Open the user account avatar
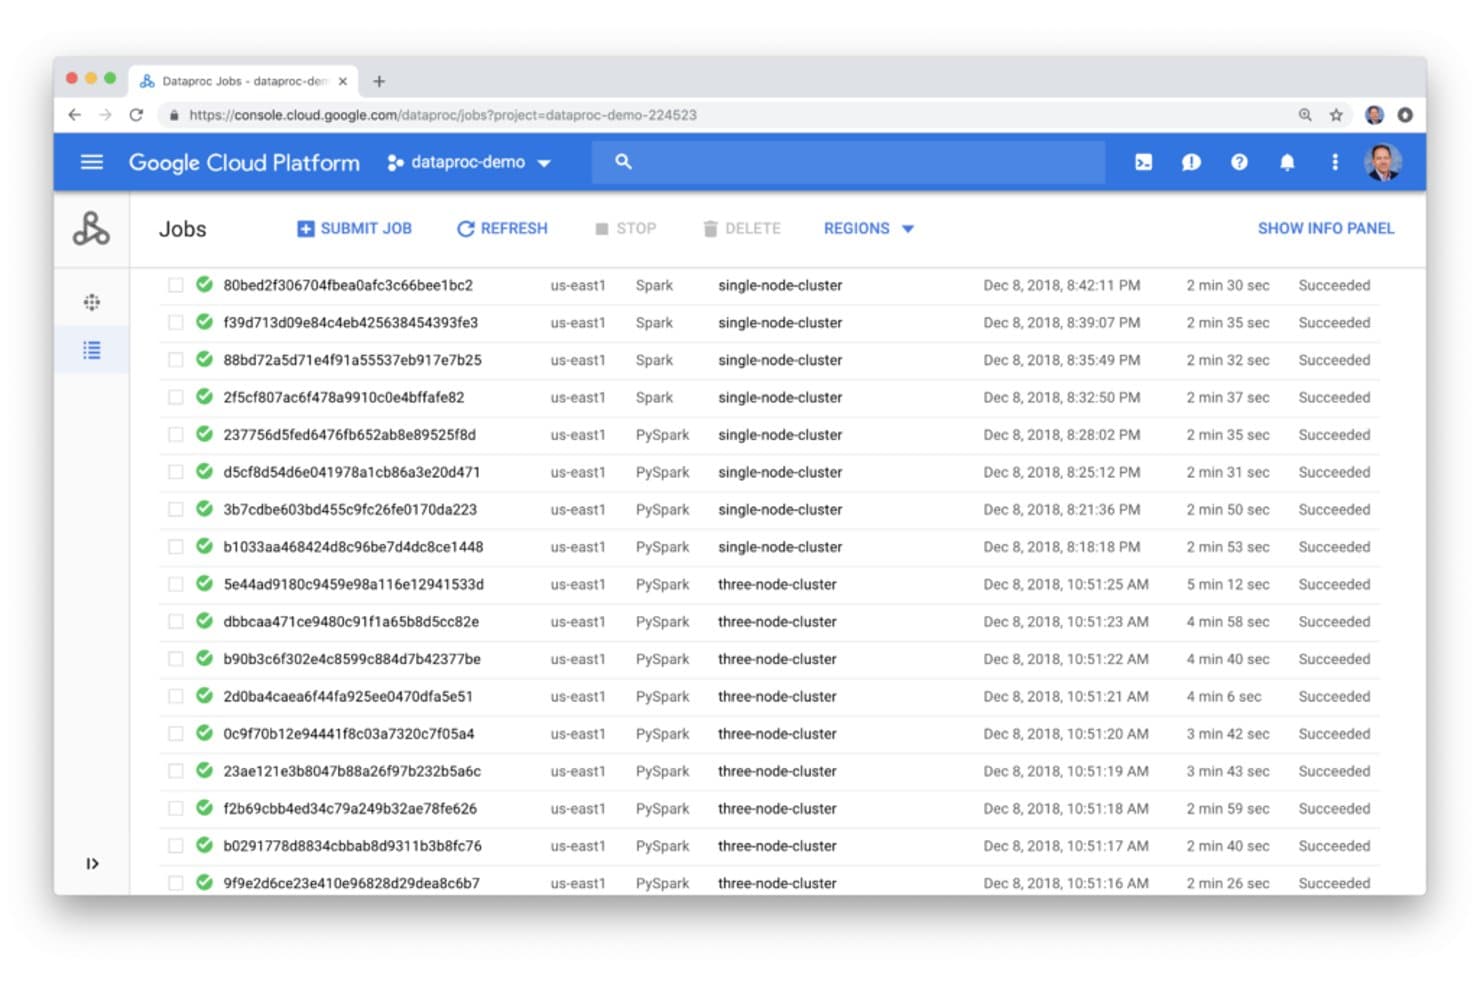The height and width of the screenshot is (987, 1480). click(x=1383, y=162)
